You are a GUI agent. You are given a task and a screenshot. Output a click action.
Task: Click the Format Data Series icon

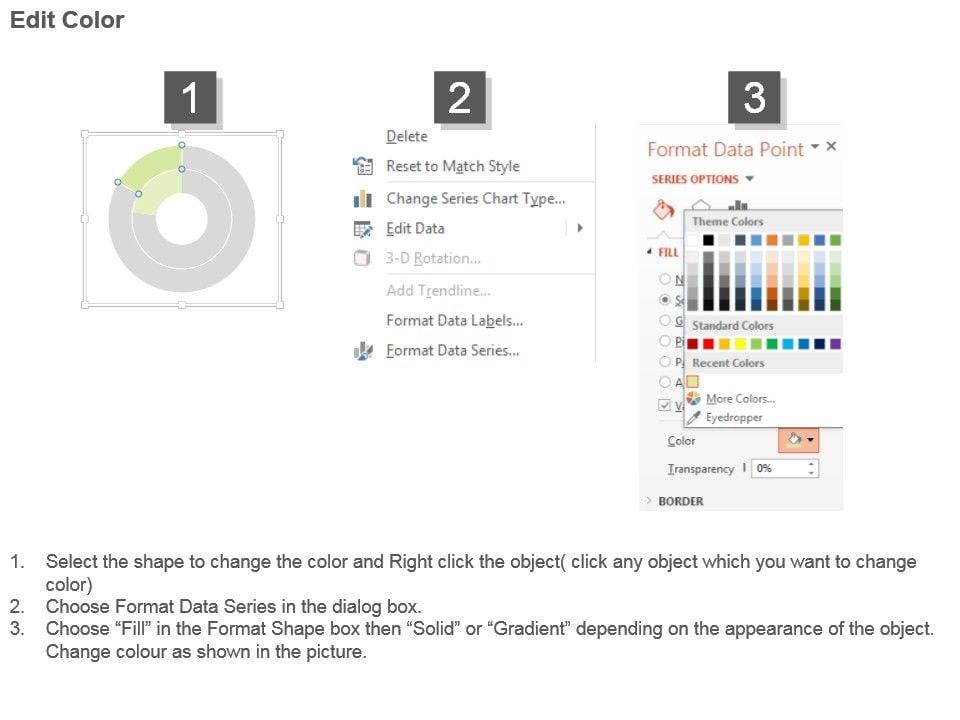pyautogui.click(x=363, y=351)
